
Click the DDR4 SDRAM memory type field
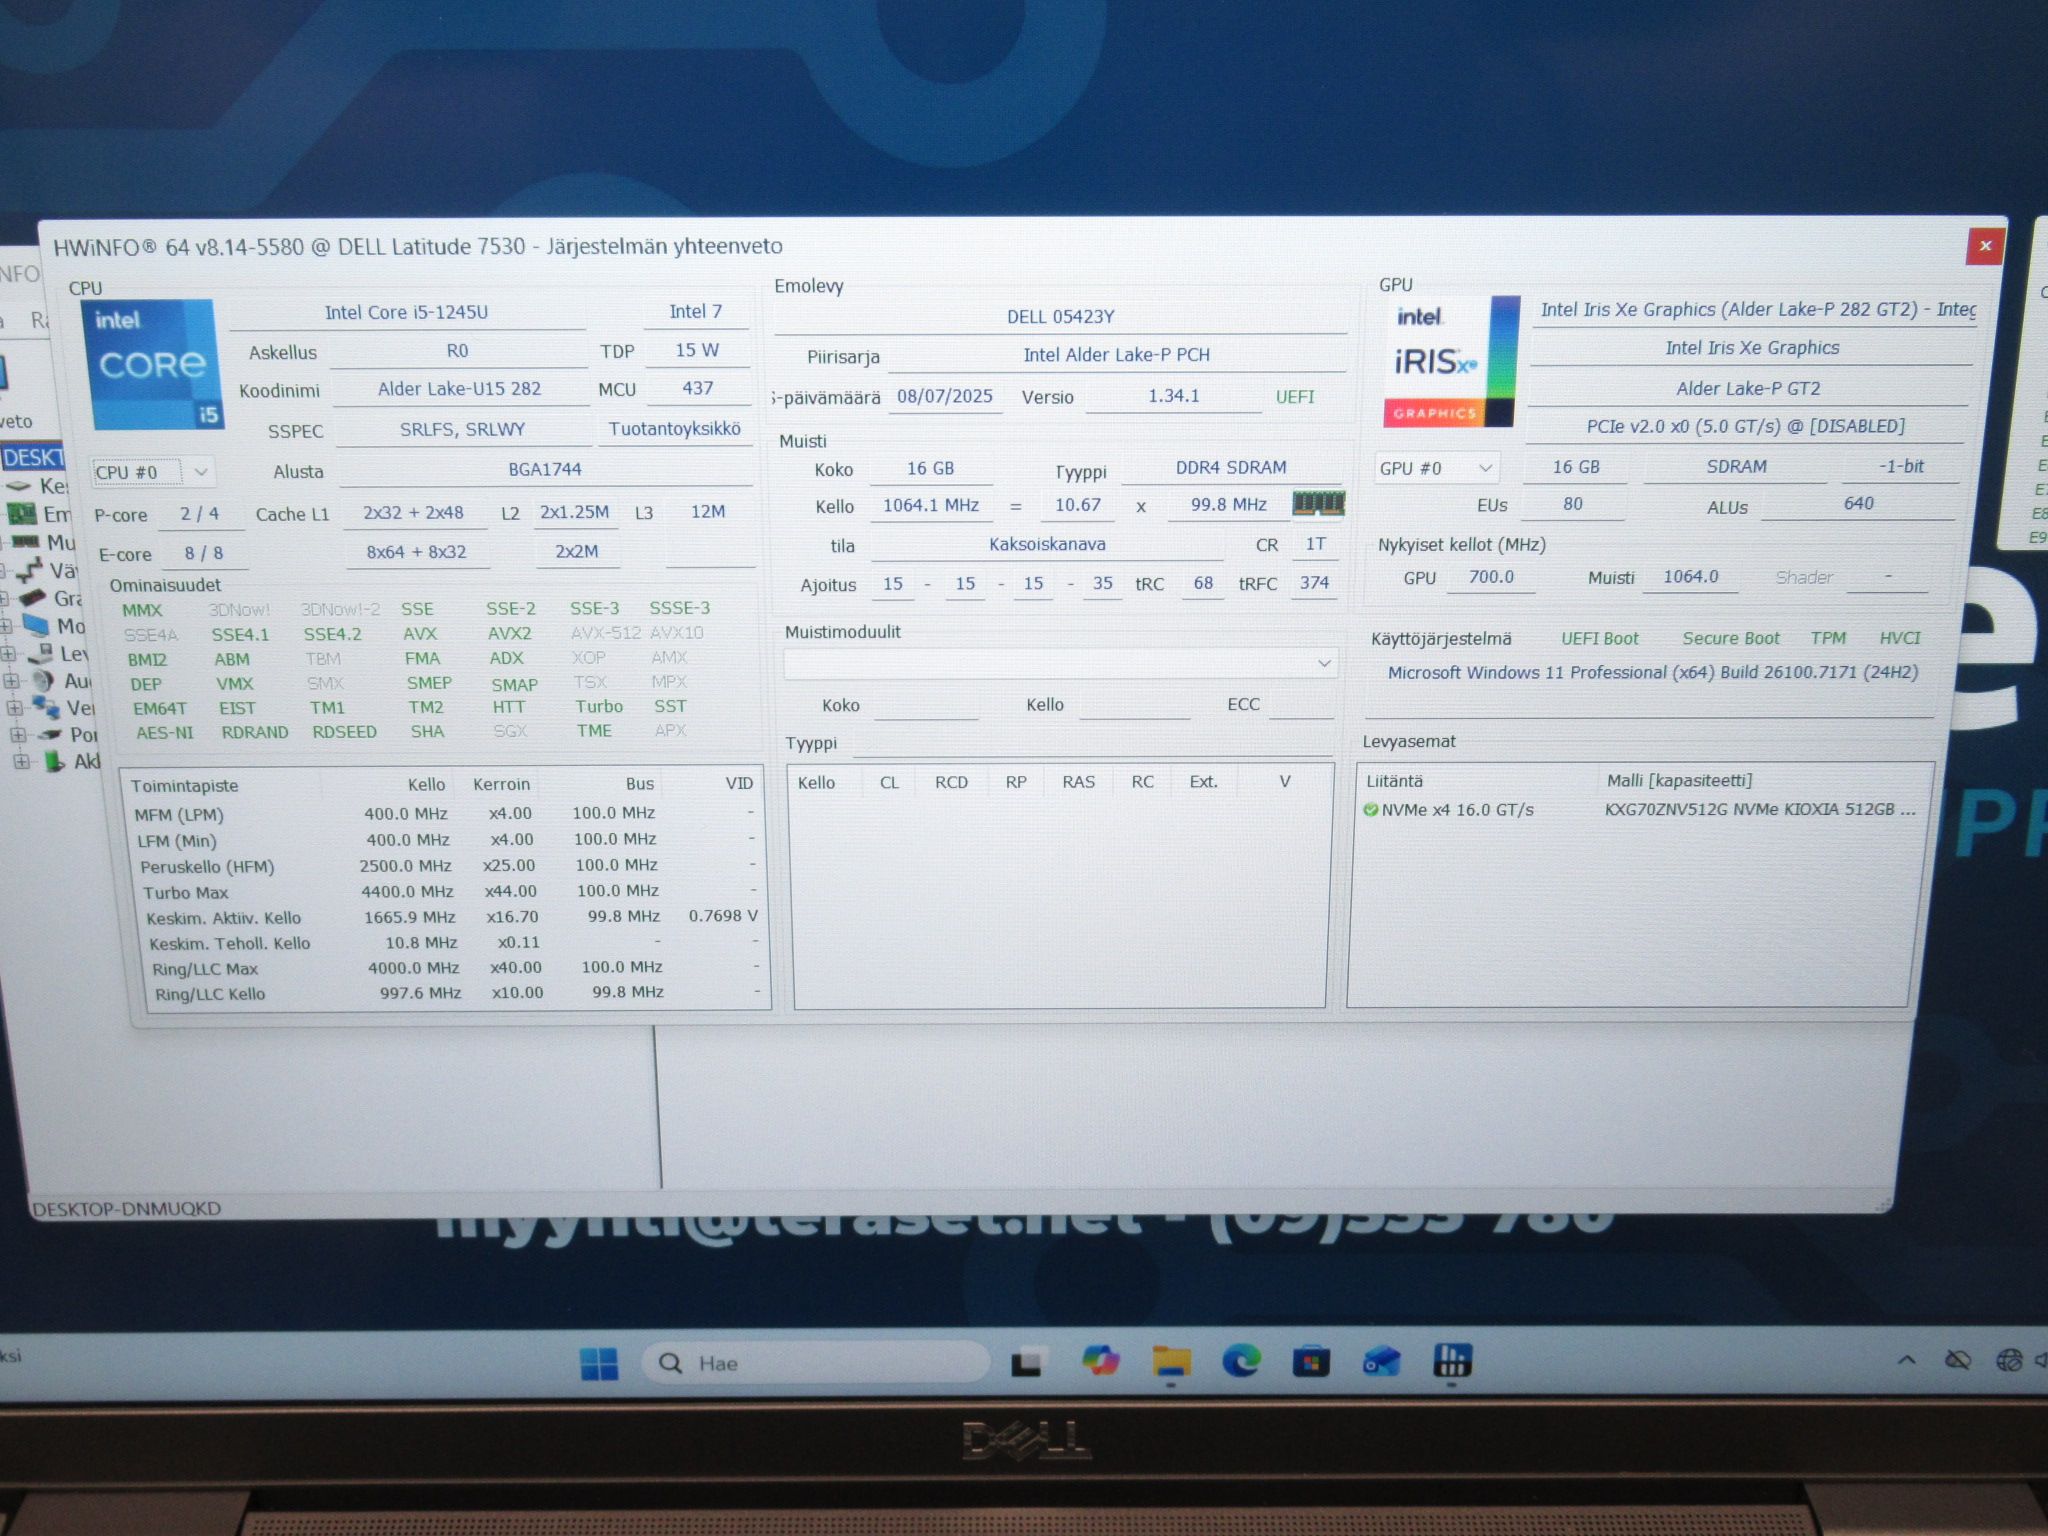[x=1231, y=467]
